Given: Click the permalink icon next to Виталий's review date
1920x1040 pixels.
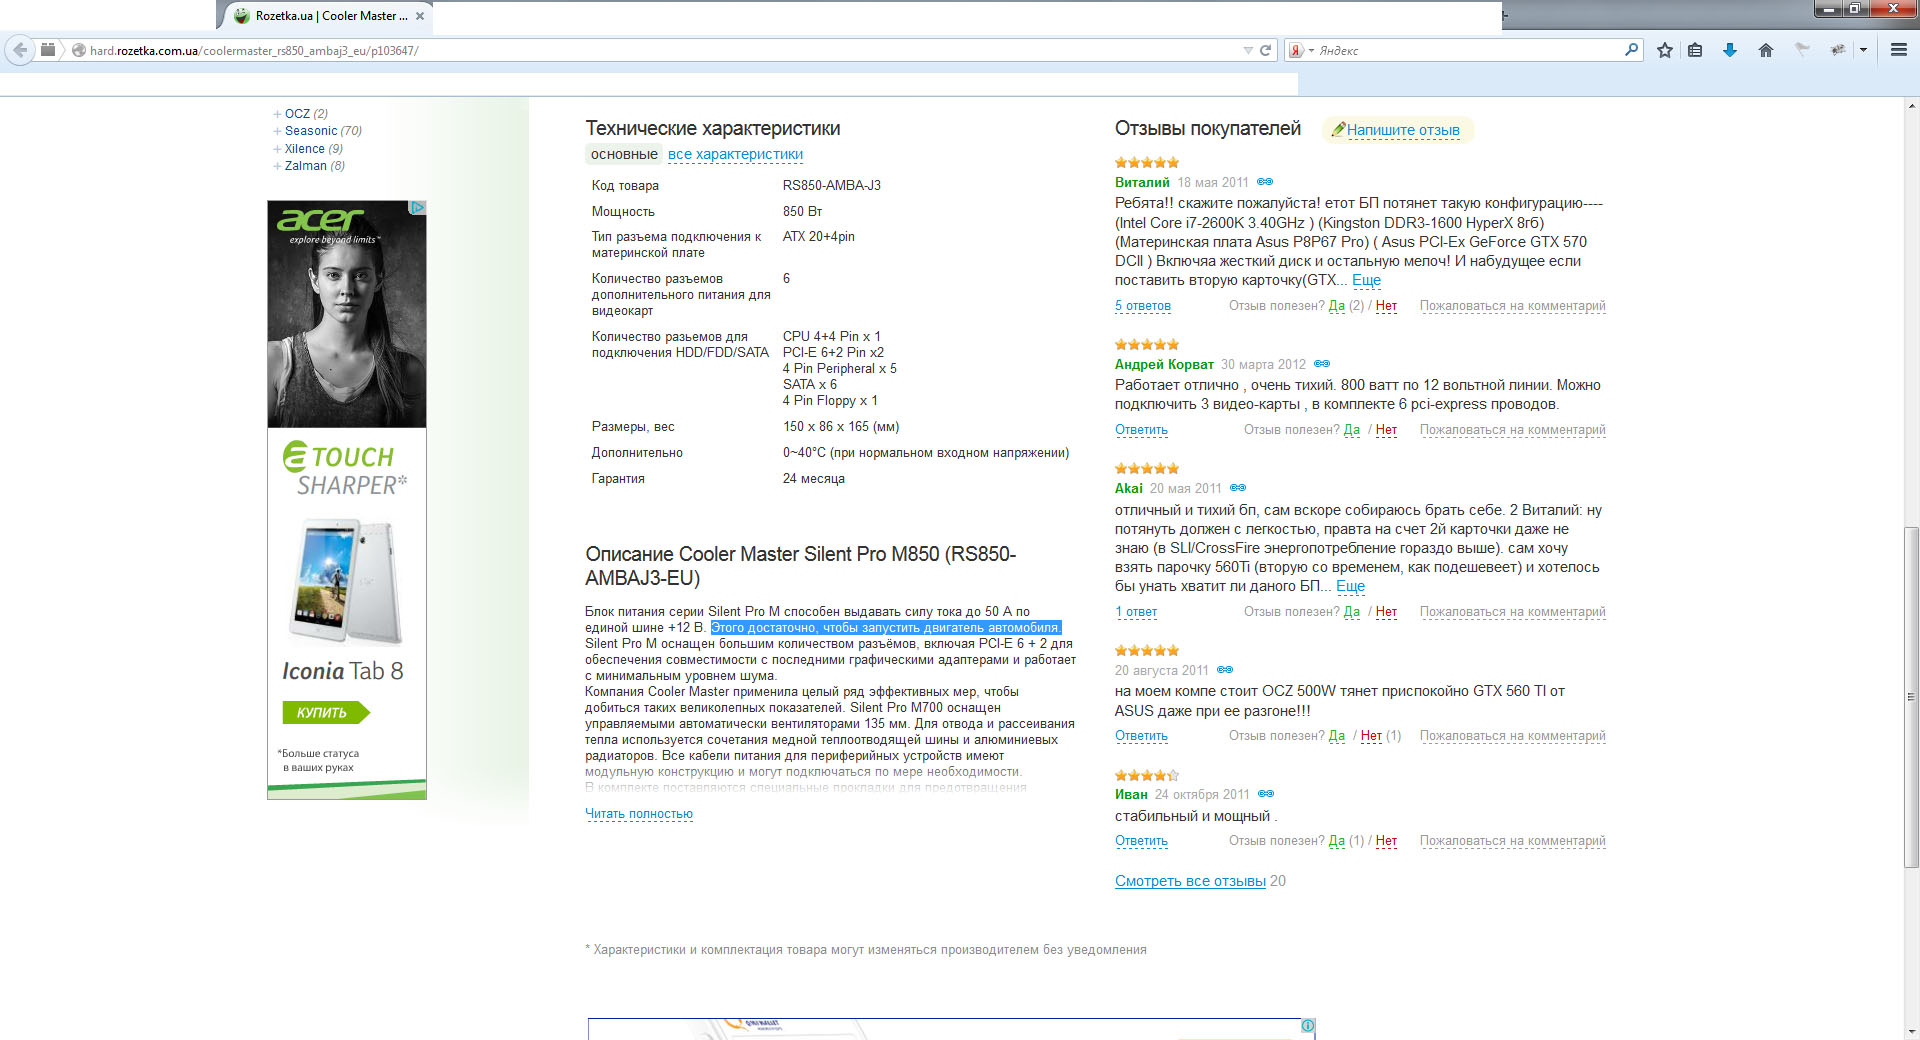Looking at the screenshot, I should coord(1265,182).
